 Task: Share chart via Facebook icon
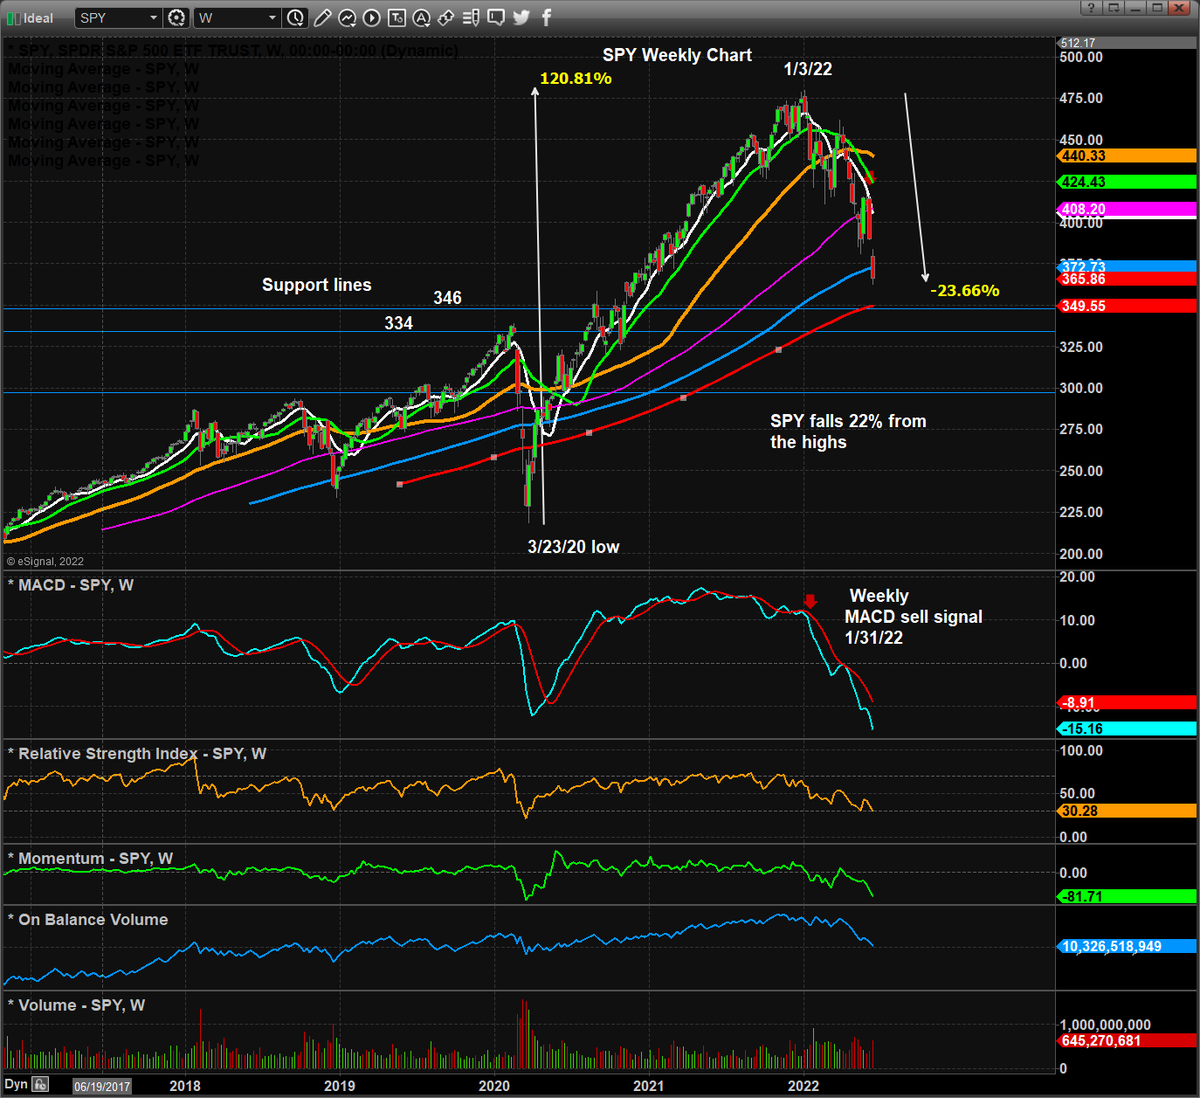546,18
